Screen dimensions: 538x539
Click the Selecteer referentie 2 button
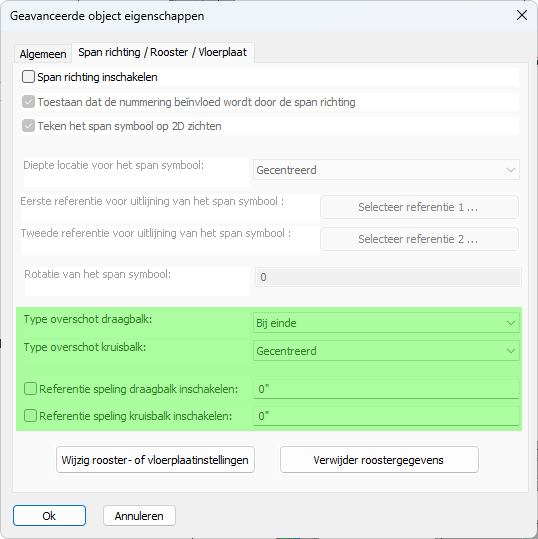click(x=419, y=239)
